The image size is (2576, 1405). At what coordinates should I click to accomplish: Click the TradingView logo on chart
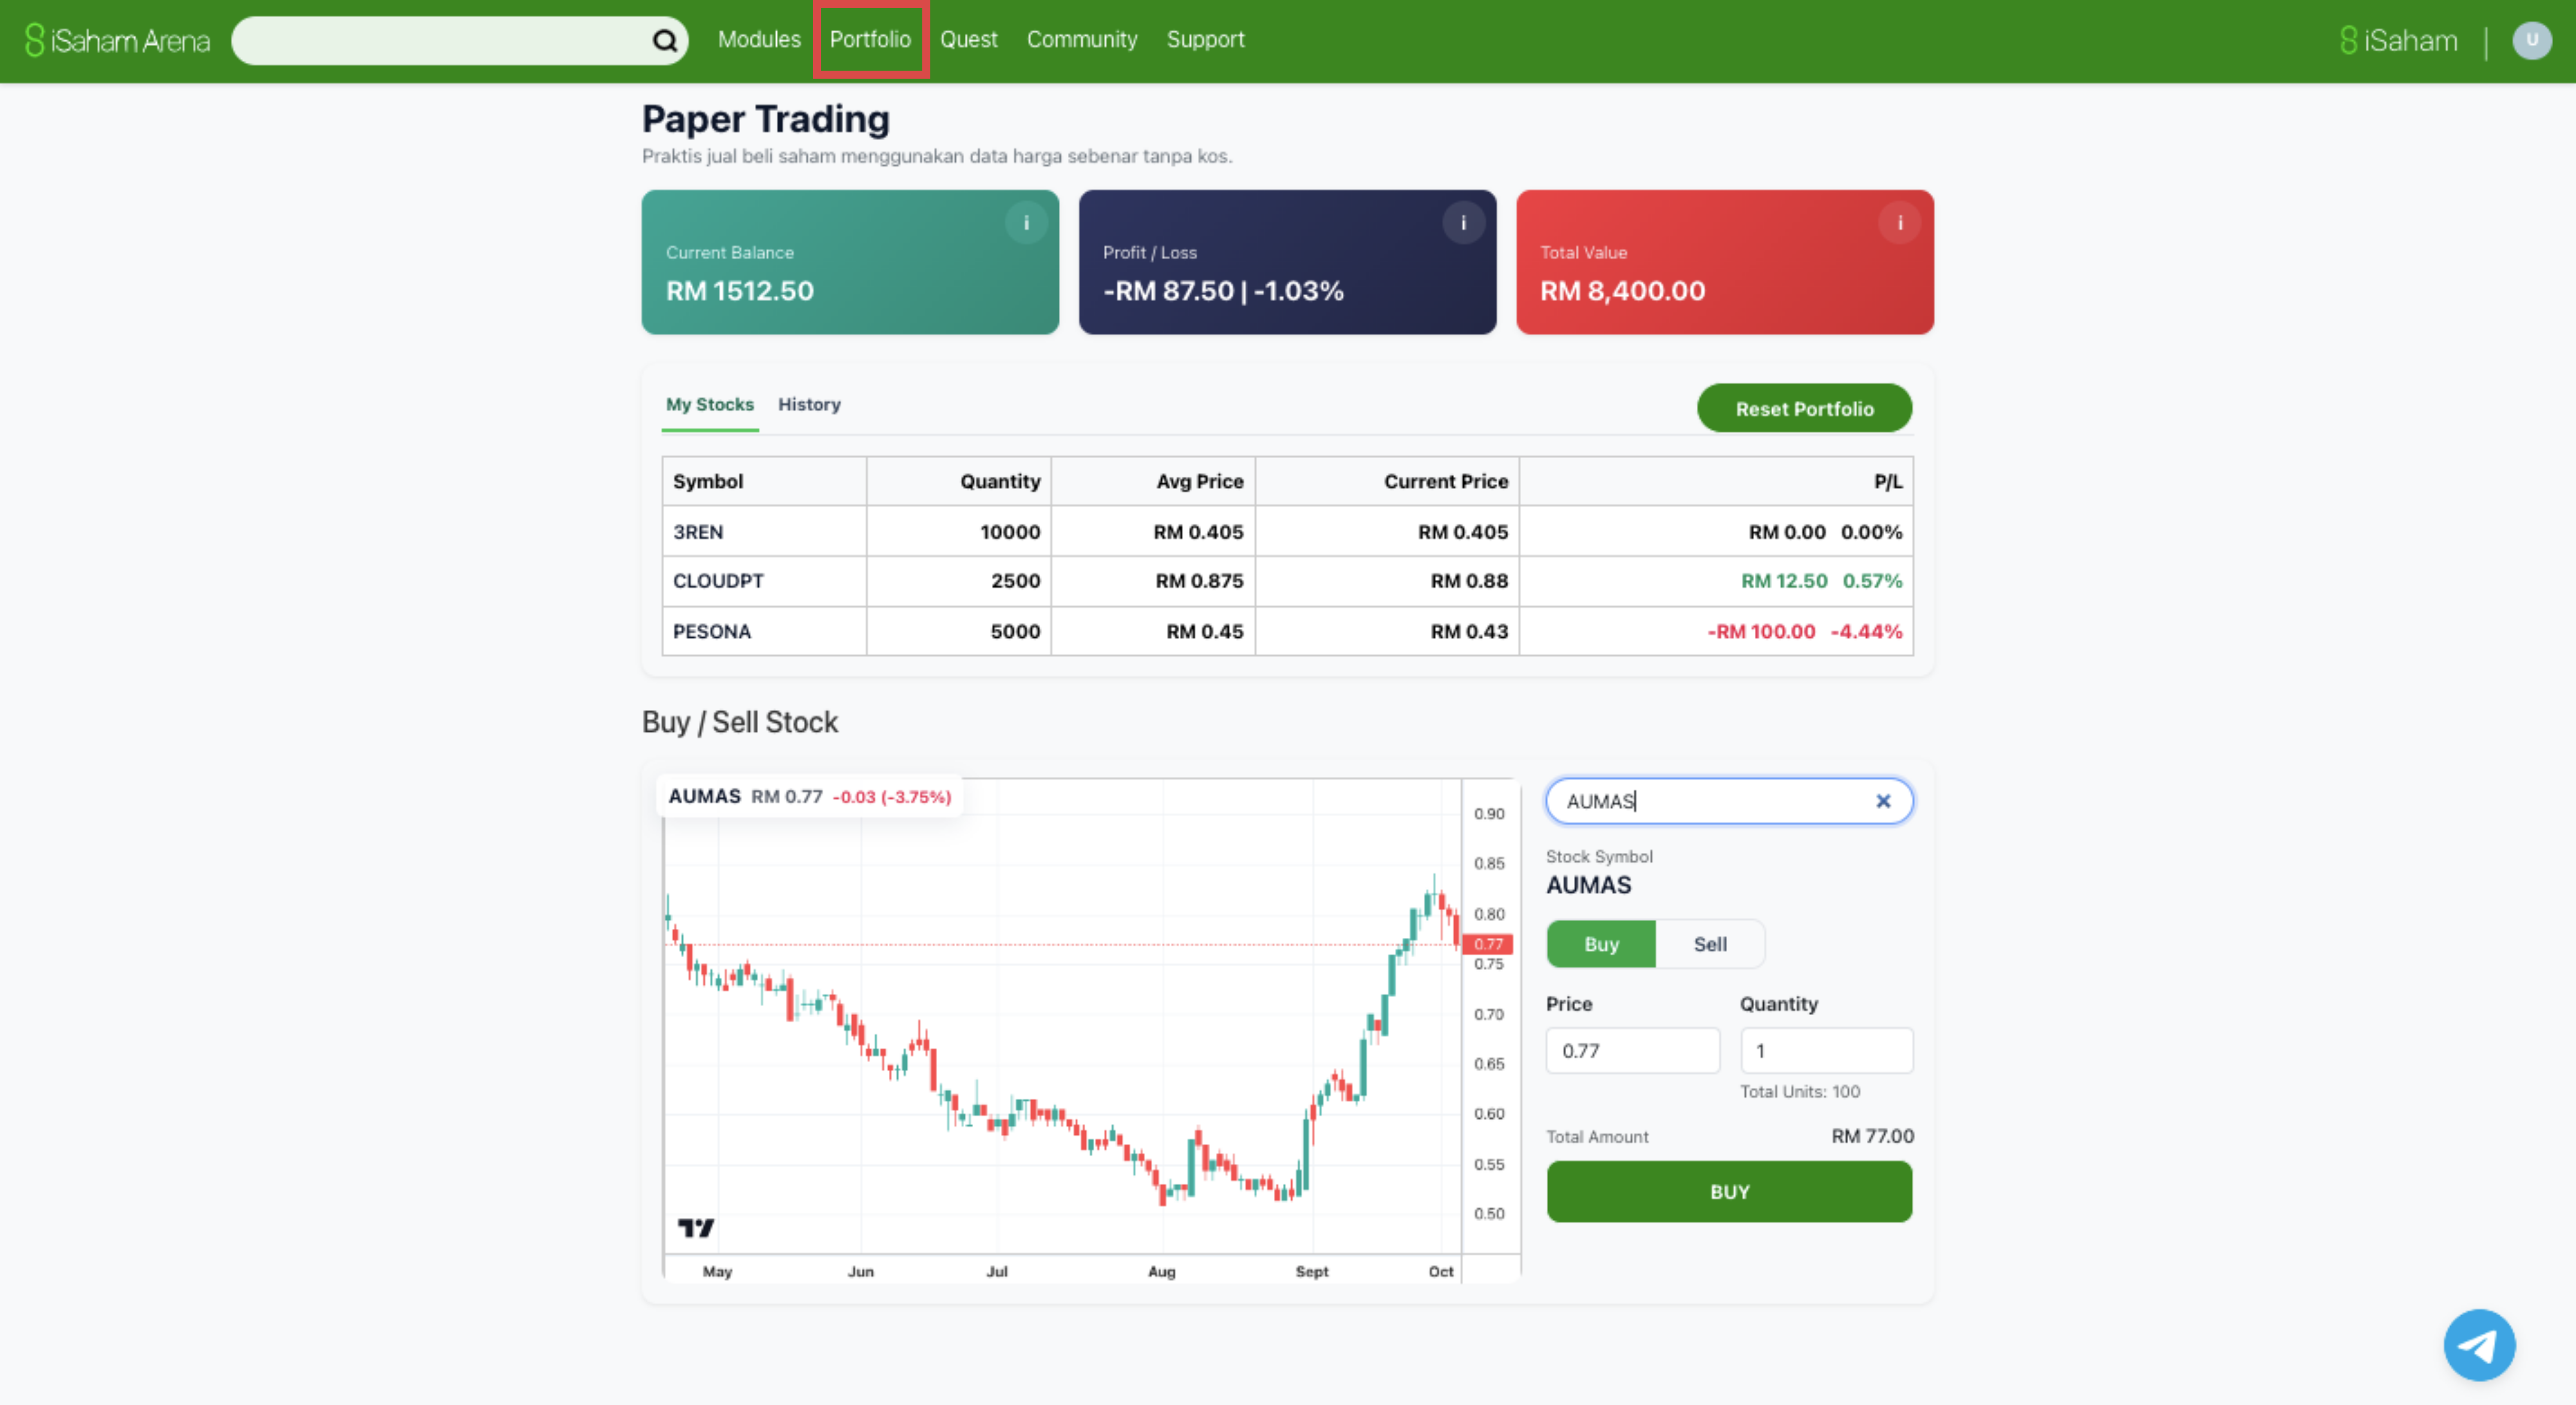click(696, 1227)
